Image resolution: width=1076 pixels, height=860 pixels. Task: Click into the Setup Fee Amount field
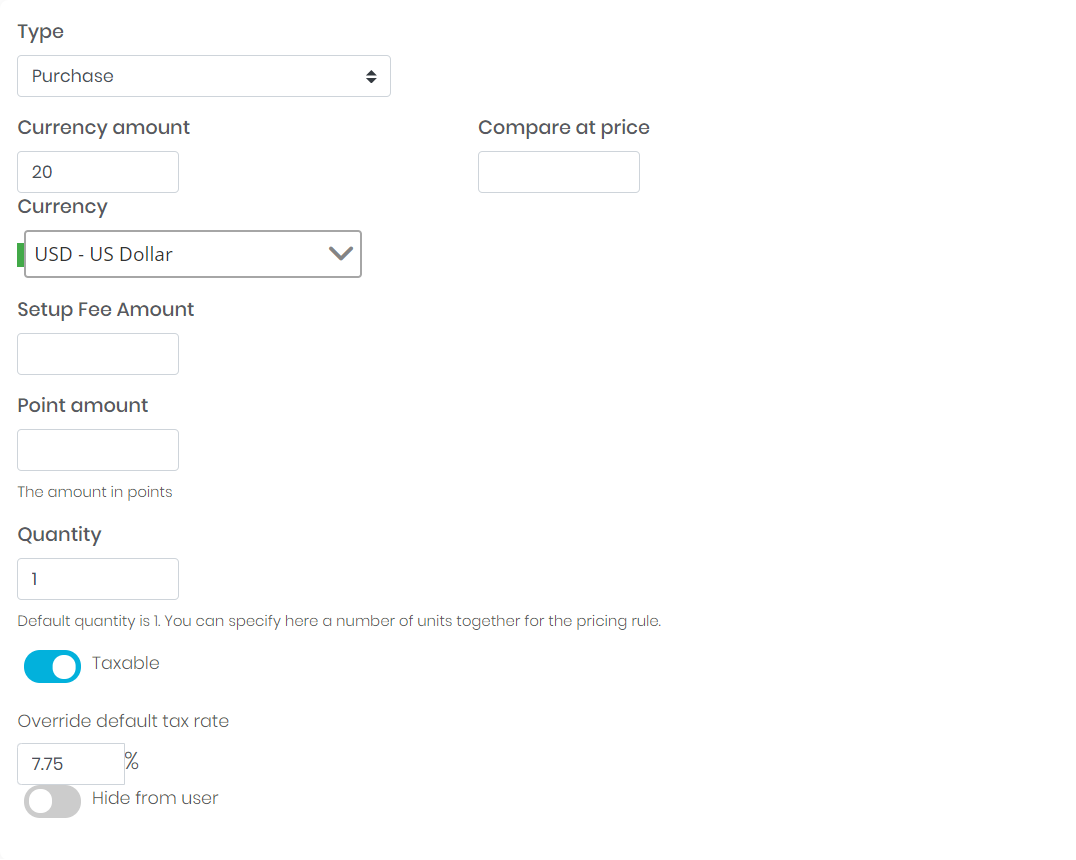pos(98,354)
